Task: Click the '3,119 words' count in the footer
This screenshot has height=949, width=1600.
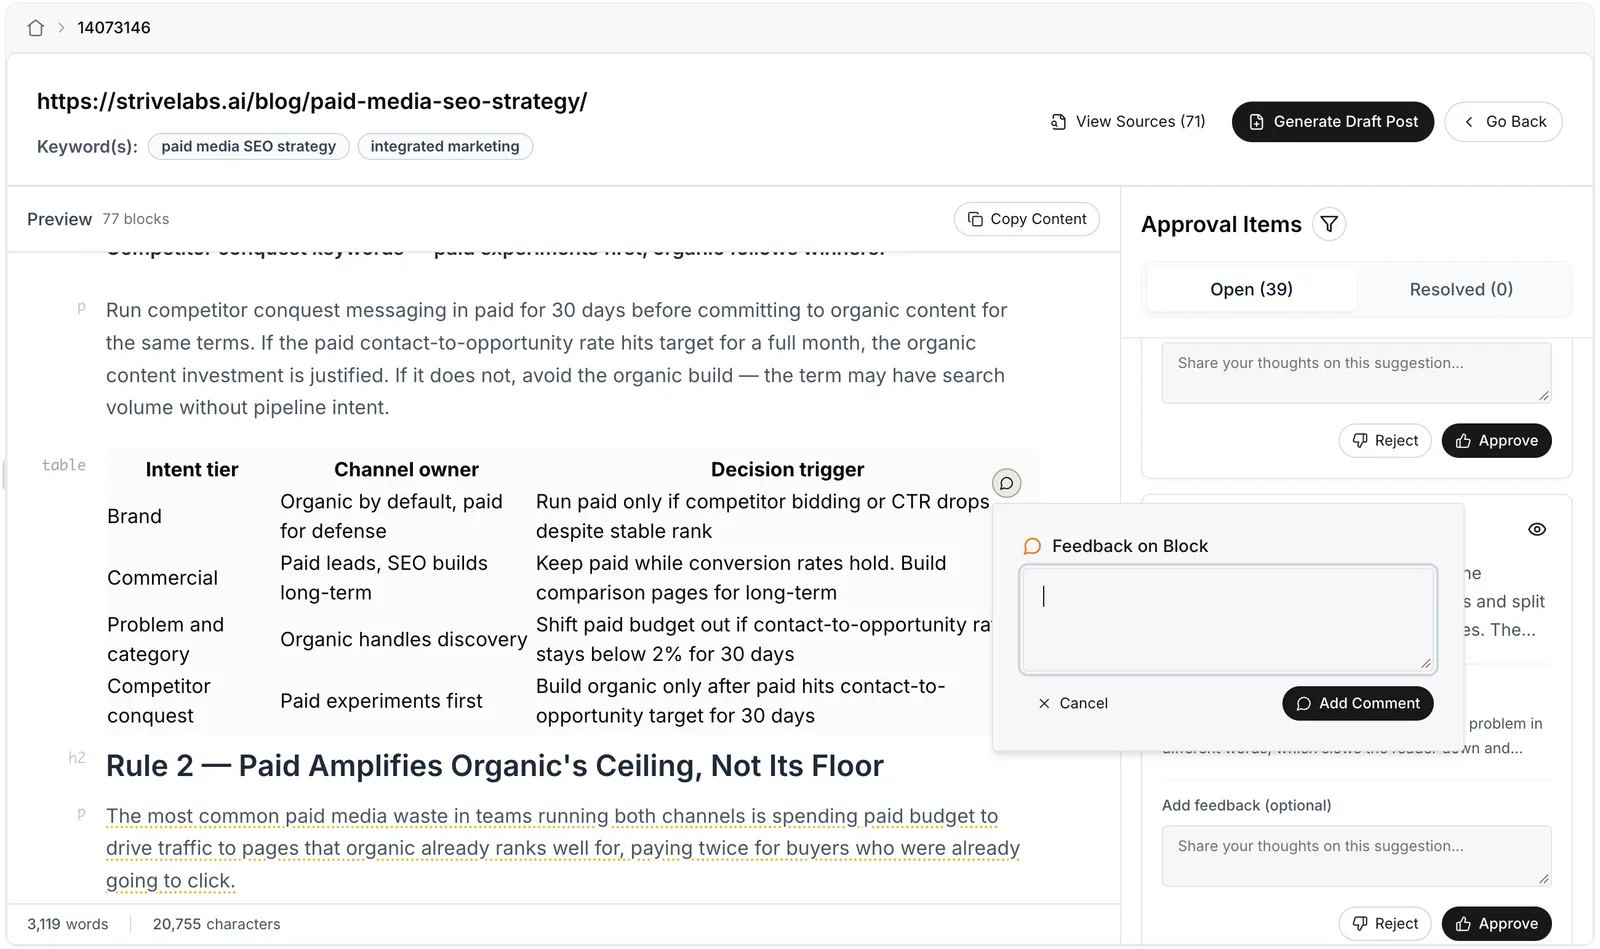Action: [x=68, y=925]
